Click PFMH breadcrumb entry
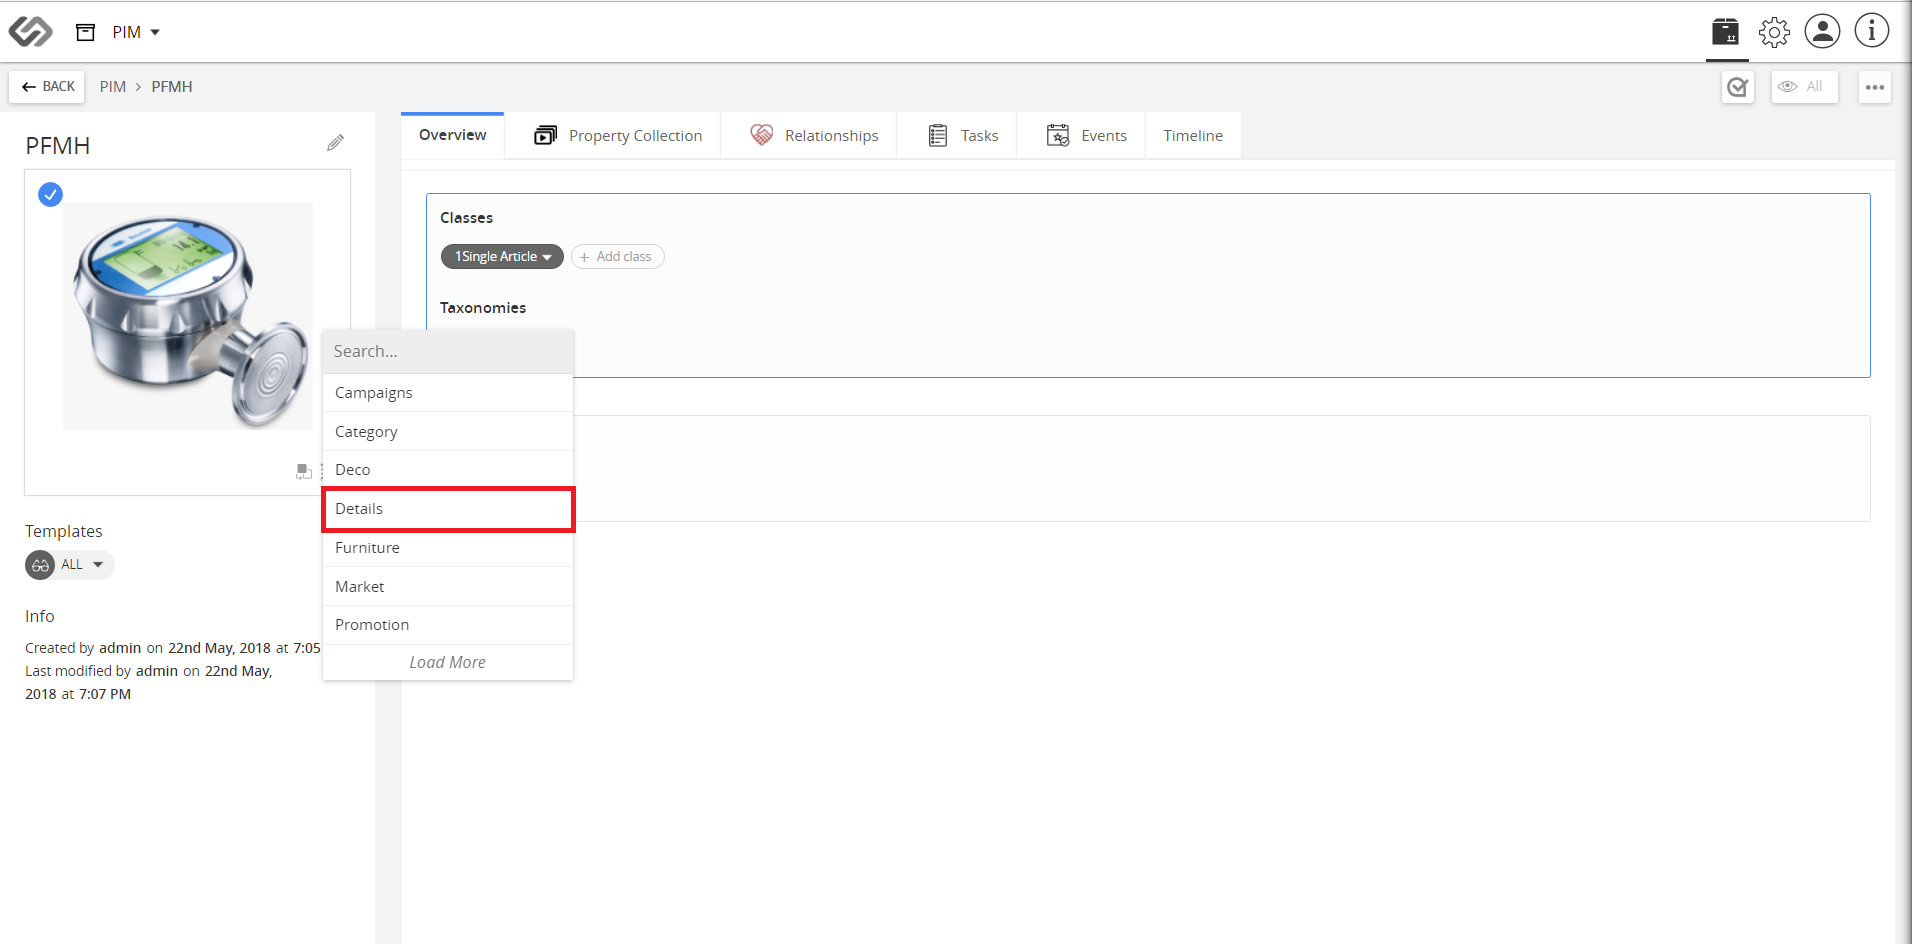 (172, 87)
